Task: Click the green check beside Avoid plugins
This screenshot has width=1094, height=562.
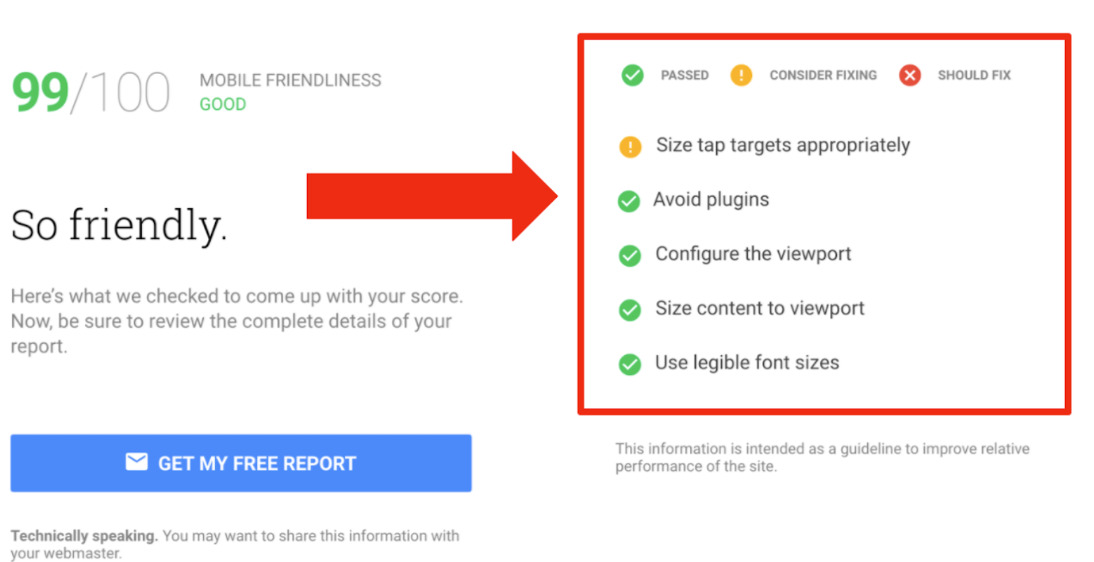Action: click(628, 201)
